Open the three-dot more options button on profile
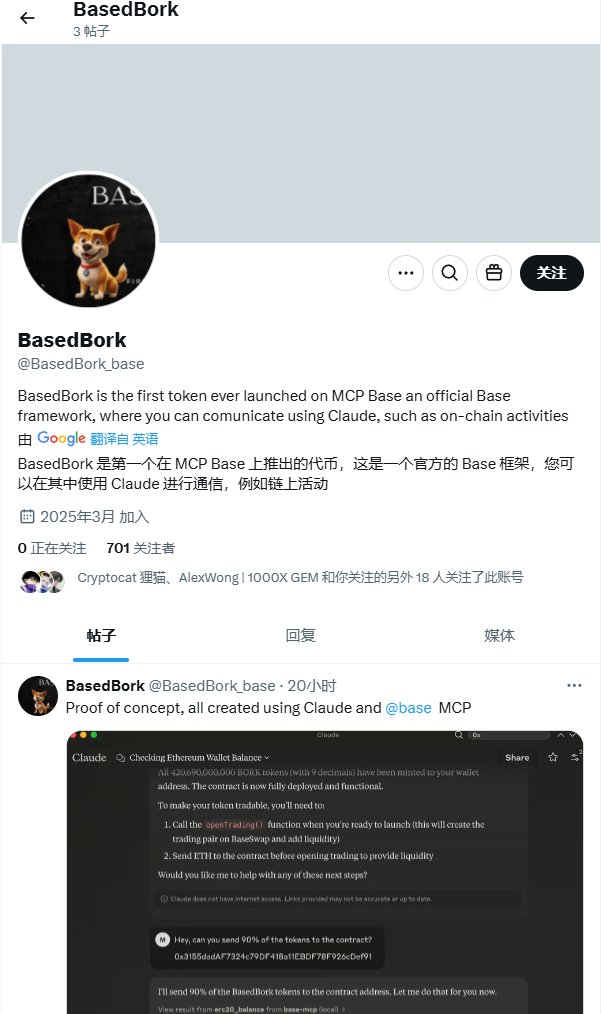 (x=406, y=273)
